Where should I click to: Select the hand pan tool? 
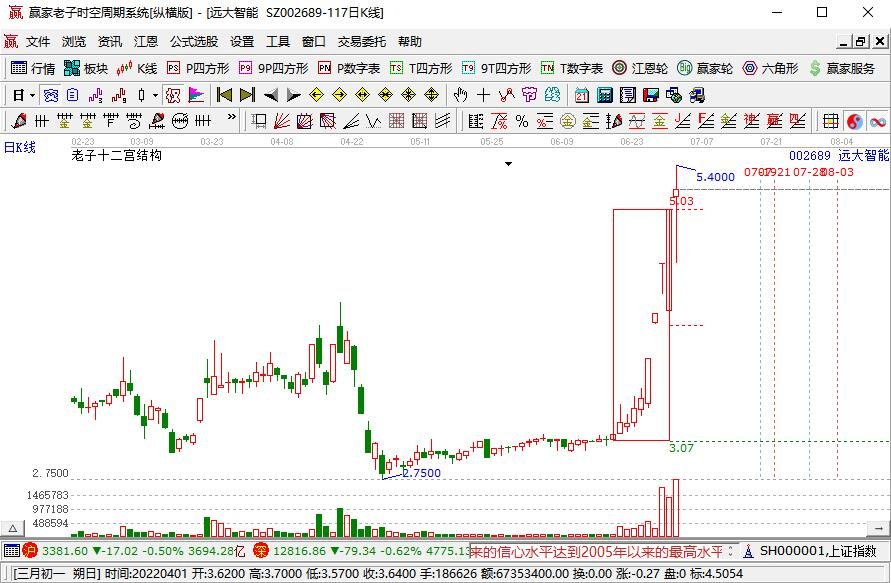point(460,95)
